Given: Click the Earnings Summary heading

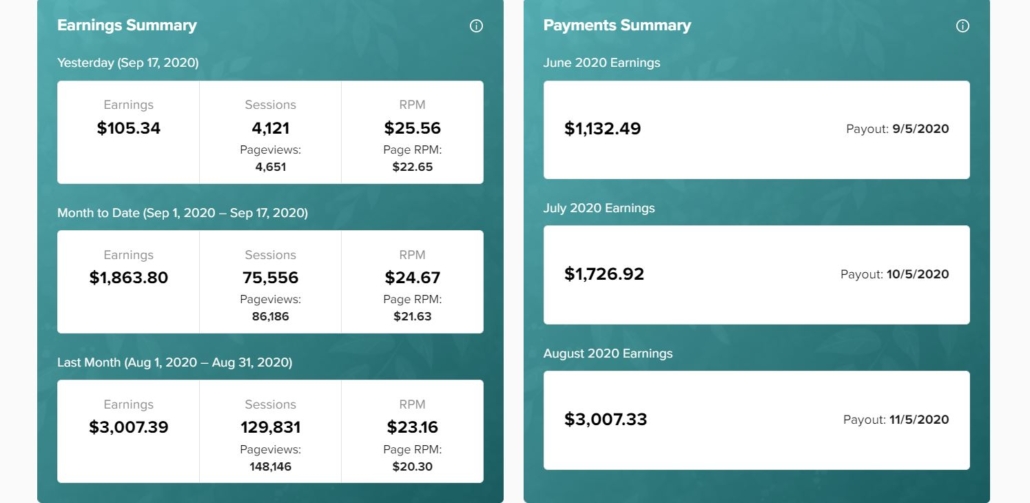Looking at the screenshot, I should click(x=127, y=26).
